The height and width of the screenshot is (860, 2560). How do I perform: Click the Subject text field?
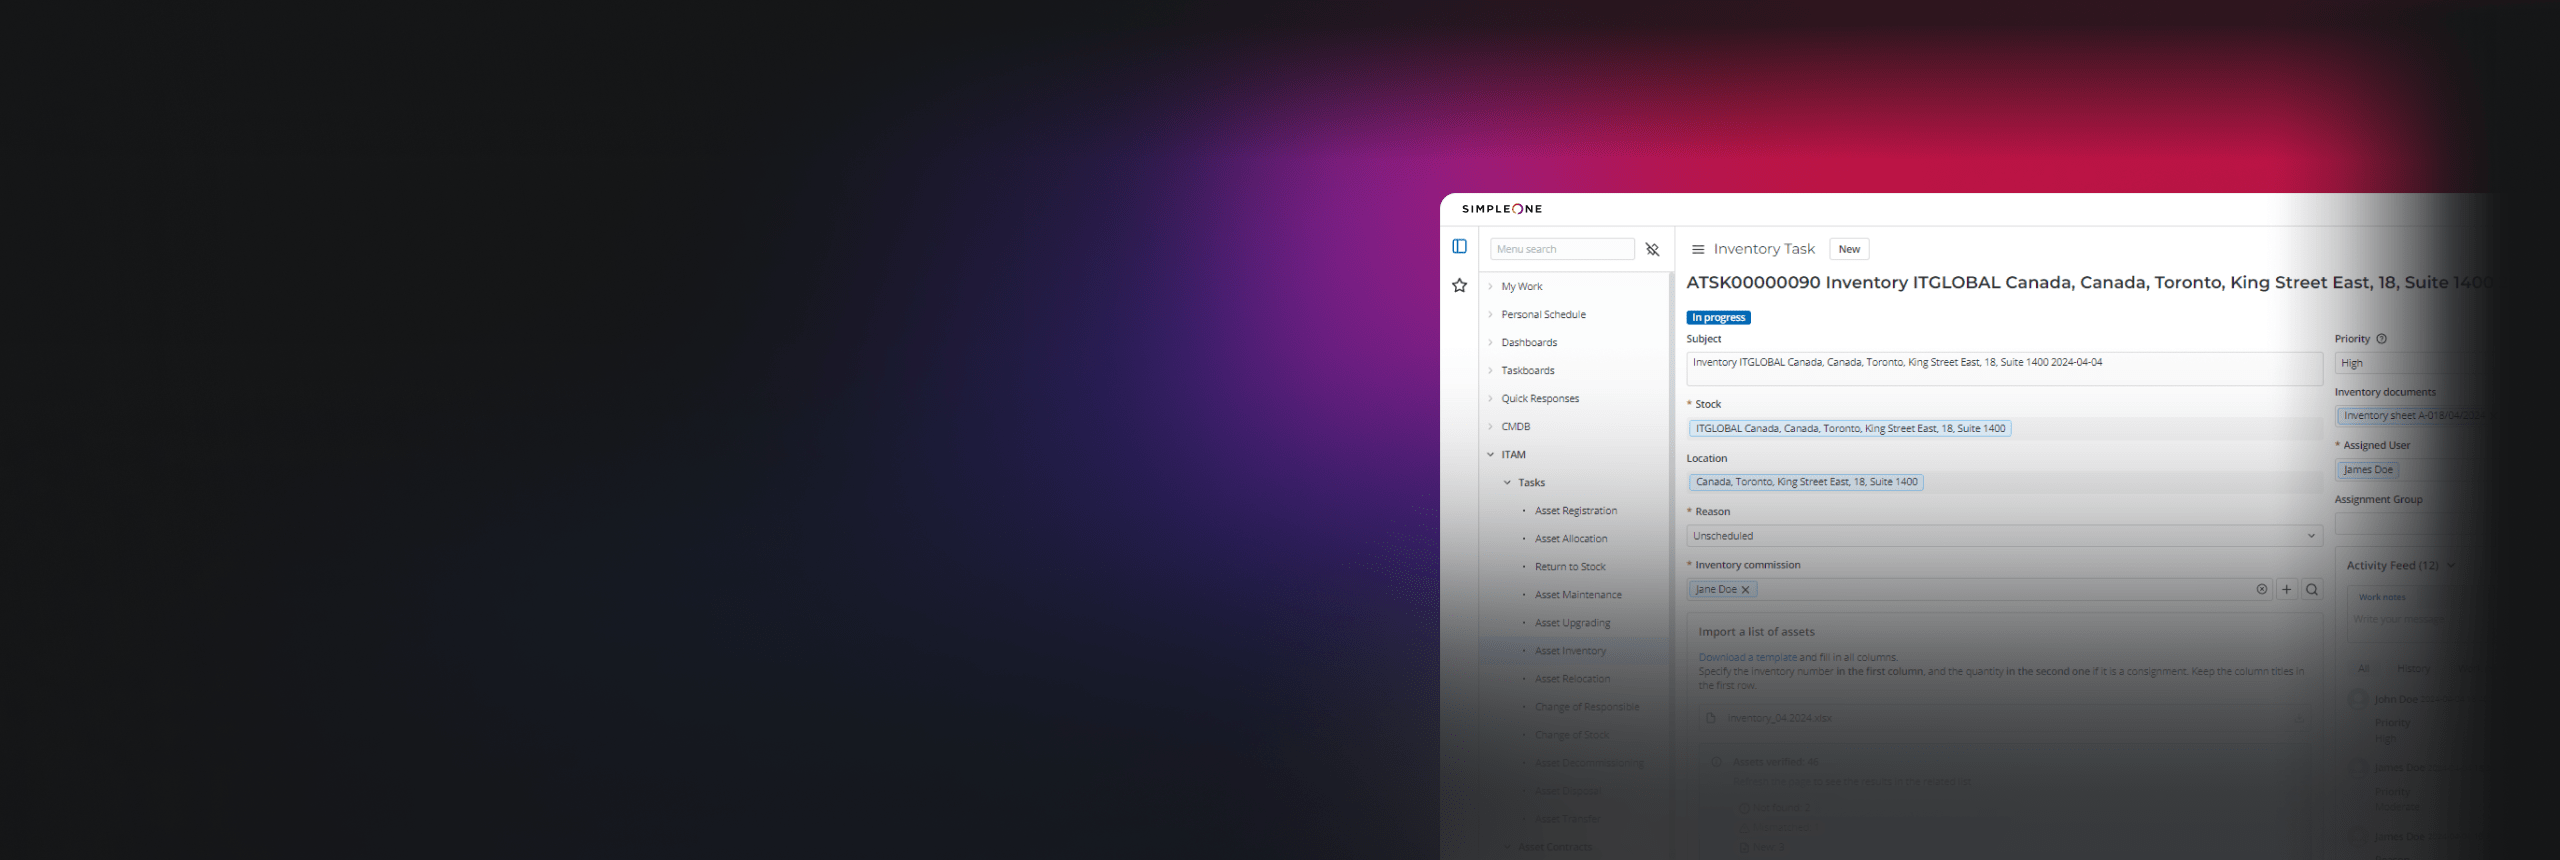point(2003,368)
